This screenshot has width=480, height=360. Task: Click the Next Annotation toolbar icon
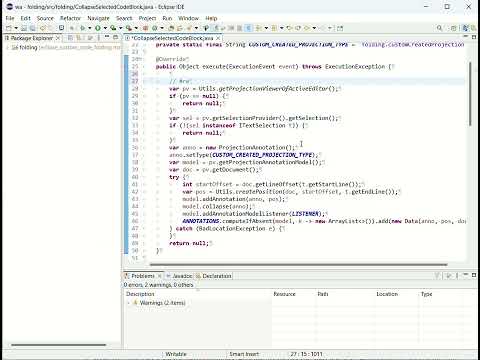click(x=258, y=28)
